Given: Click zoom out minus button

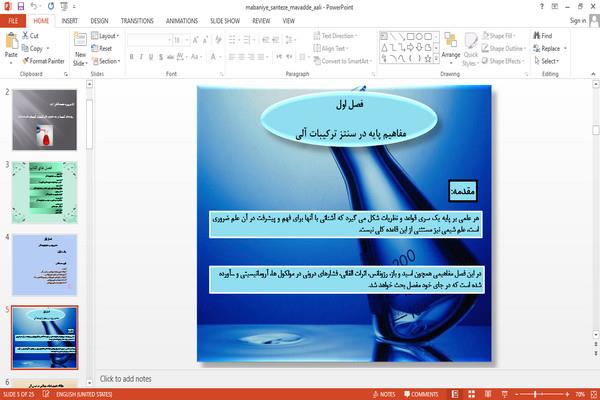Looking at the screenshot, I should (517, 394).
